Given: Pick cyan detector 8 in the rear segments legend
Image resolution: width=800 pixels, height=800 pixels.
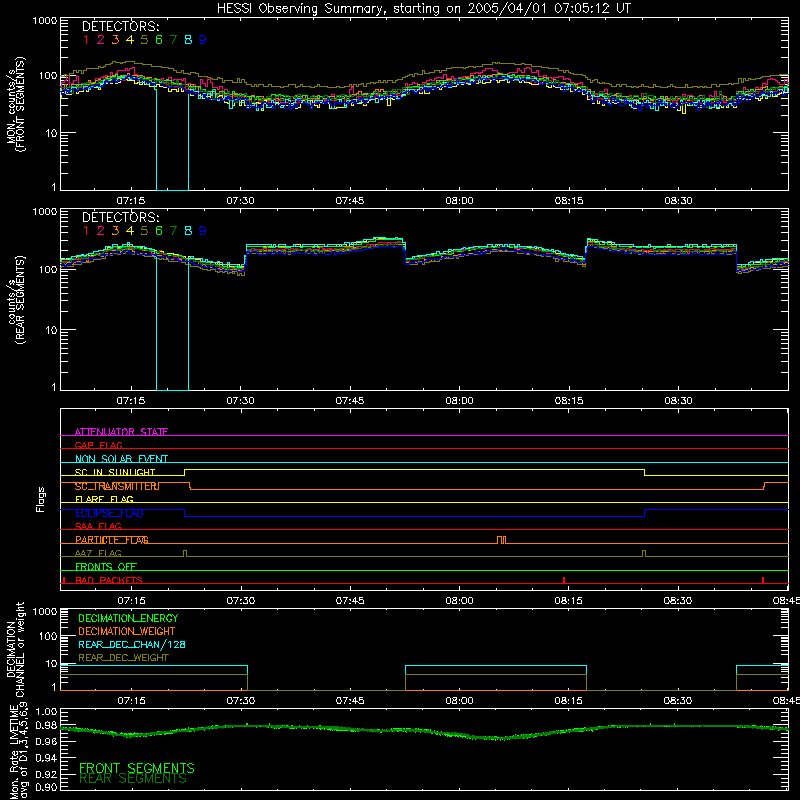Looking at the screenshot, I should (x=188, y=231).
